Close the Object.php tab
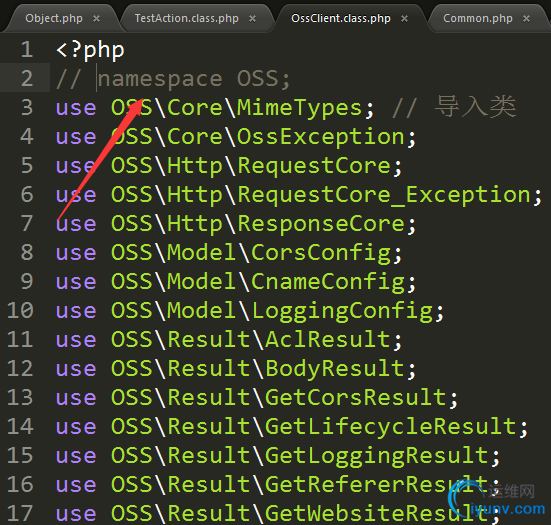This screenshot has width=551, height=525. pos(96,19)
